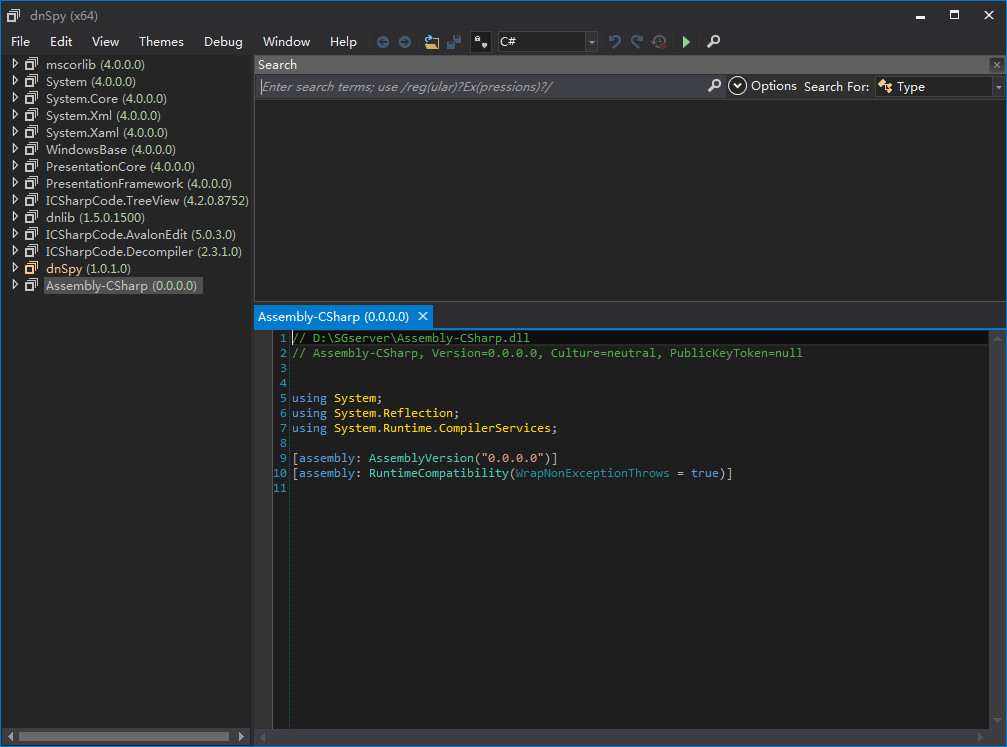The width and height of the screenshot is (1007, 747).
Task: Expand the Assembly-CSharp tree node
Action: point(15,285)
